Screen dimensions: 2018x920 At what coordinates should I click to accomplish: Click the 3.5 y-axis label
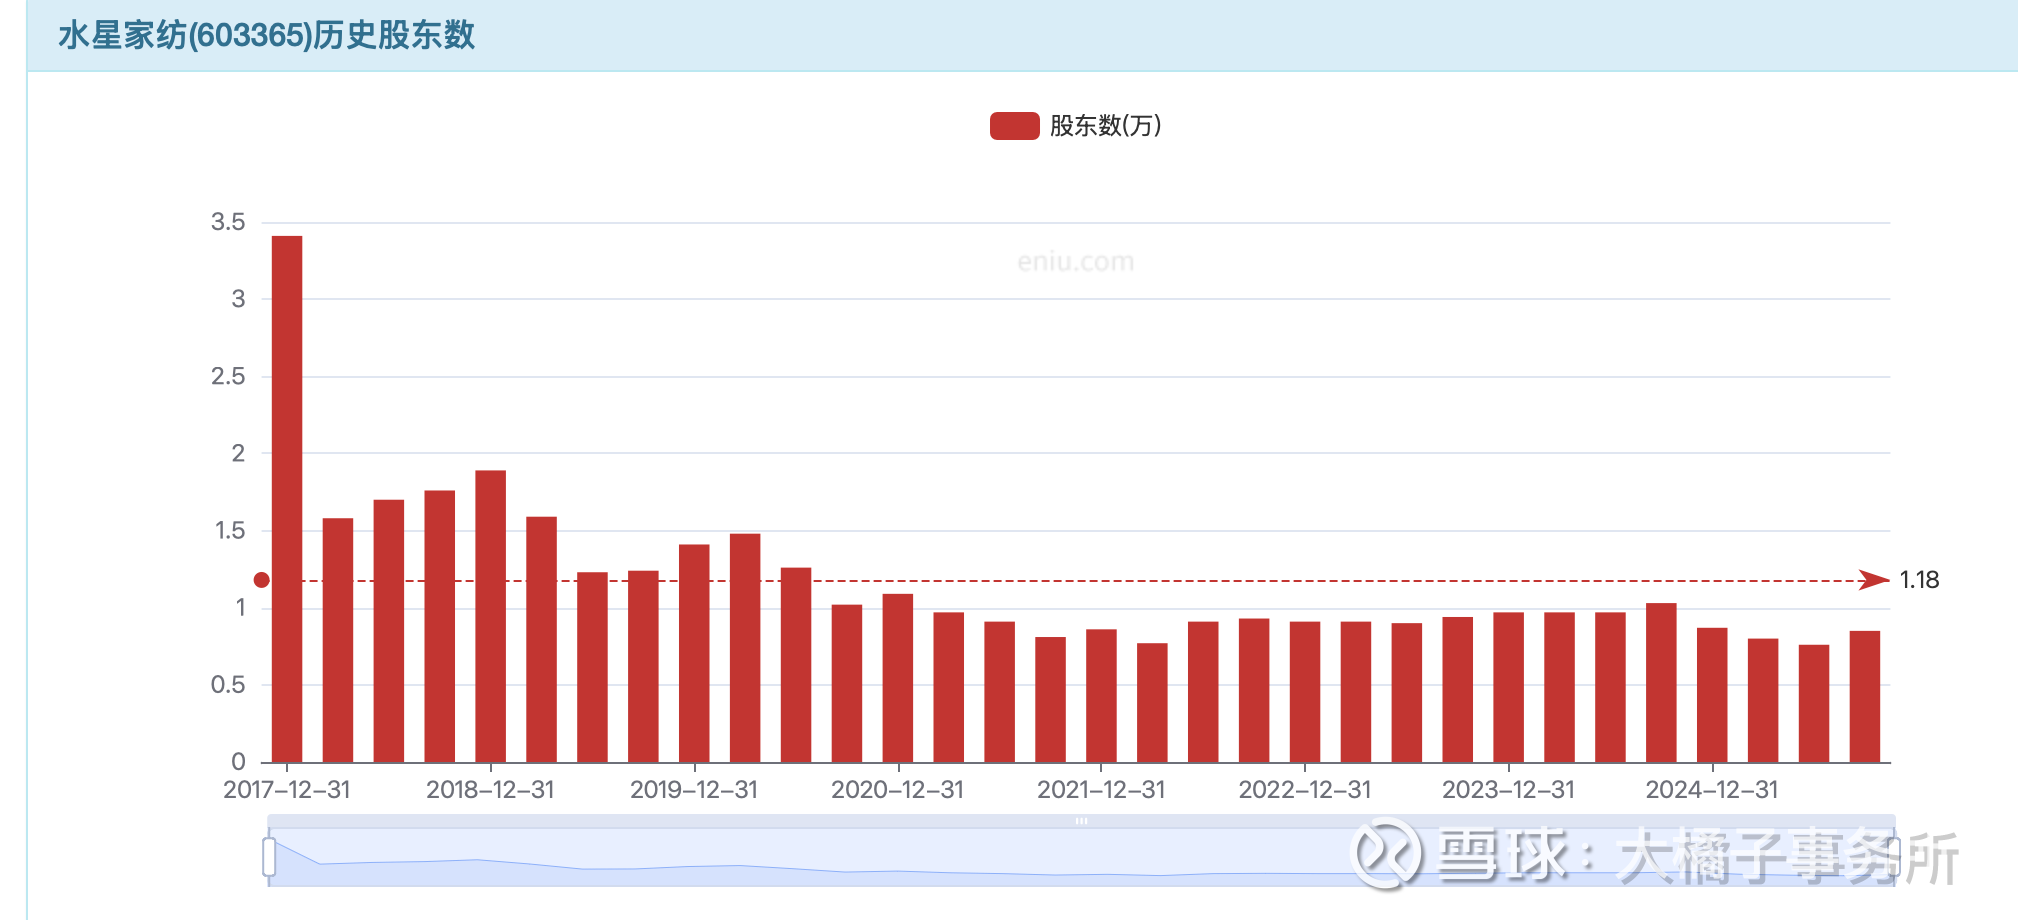pyautogui.click(x=228, y=222)
